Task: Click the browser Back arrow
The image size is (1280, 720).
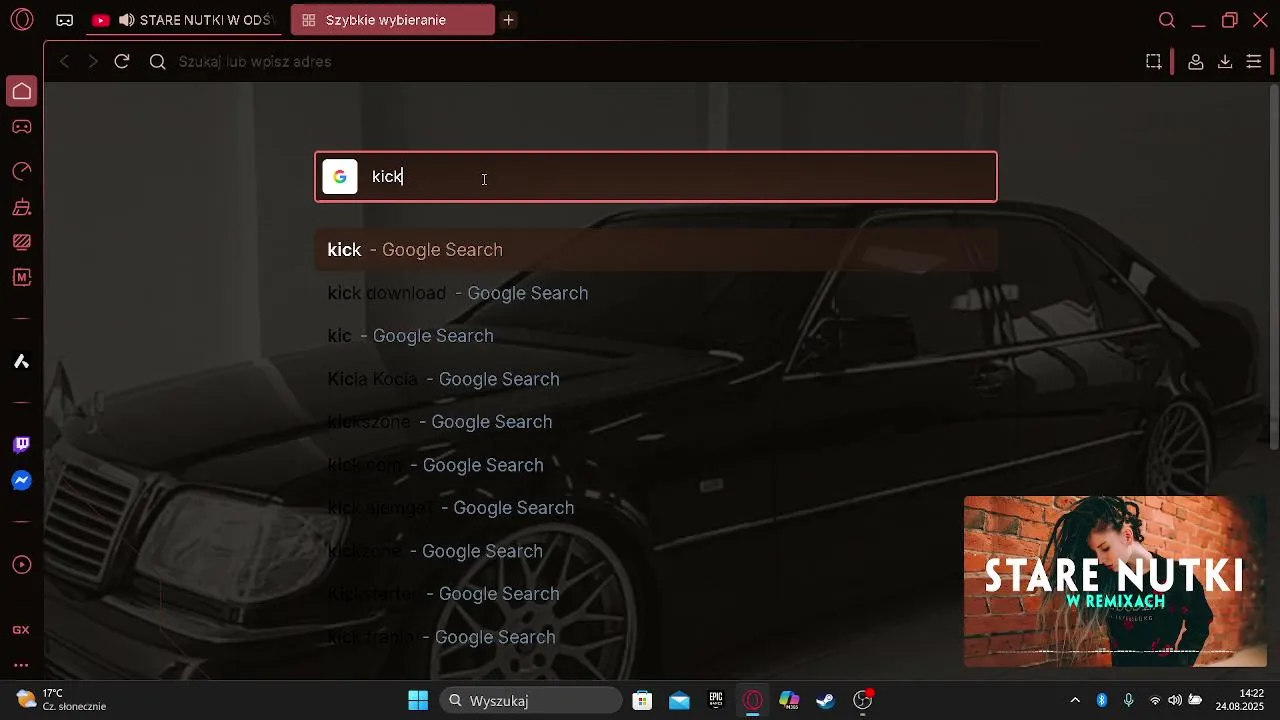Action: point(64,62)
